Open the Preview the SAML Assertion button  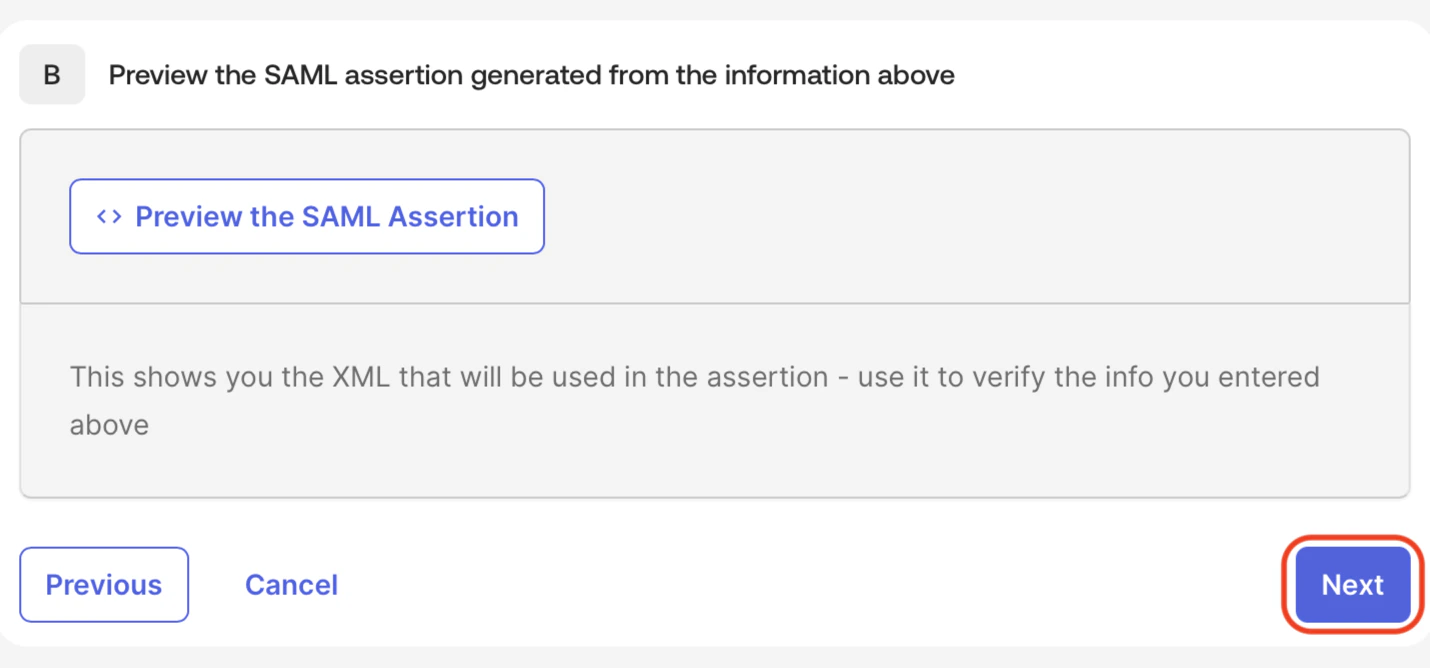pos(307,217)
